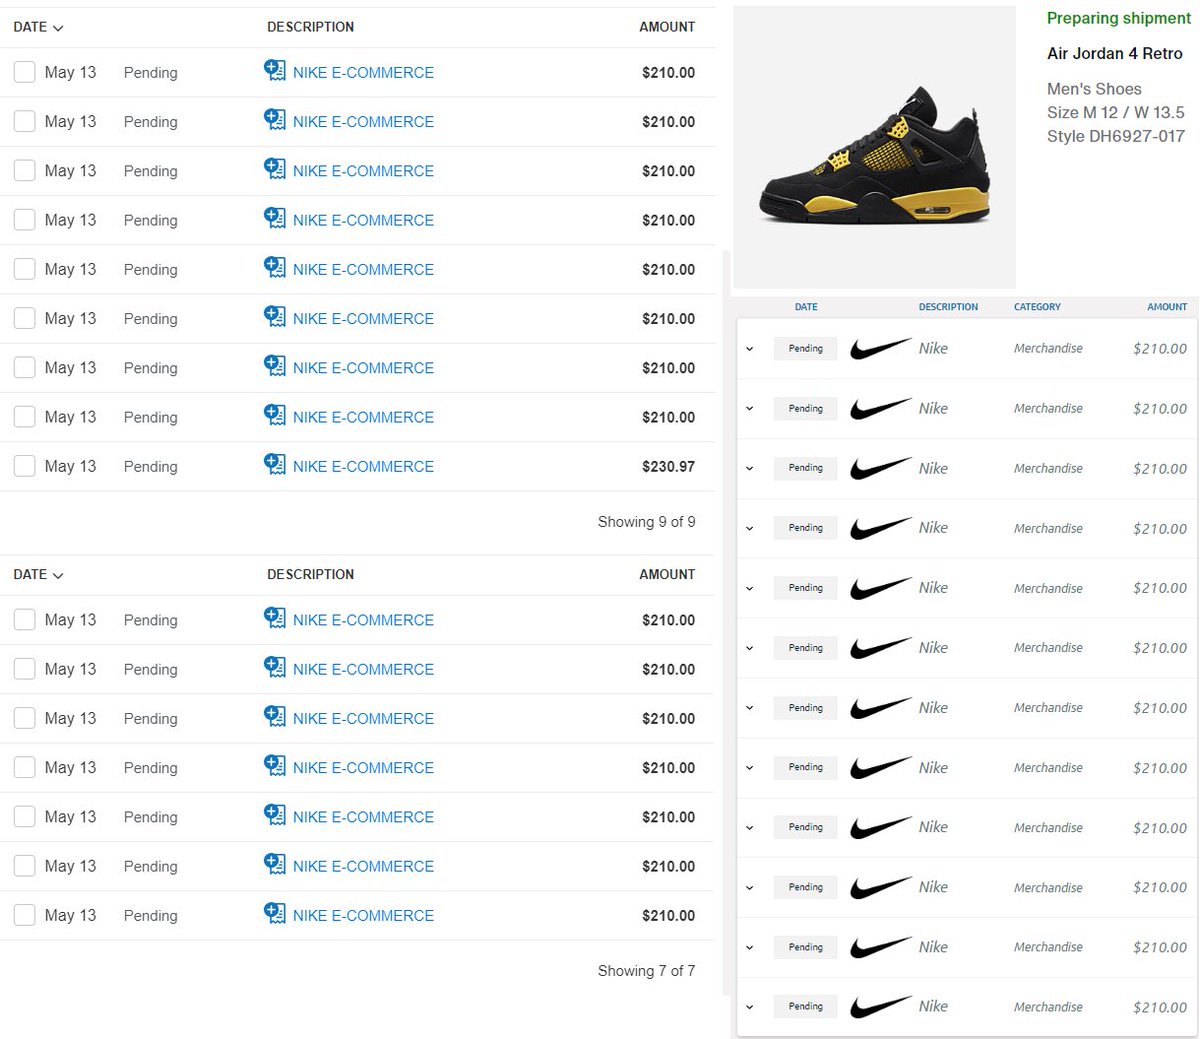Click DESCRIPTION header in the Nike merchandise table
The image size is (1200, 1039).
click(948, 307)
